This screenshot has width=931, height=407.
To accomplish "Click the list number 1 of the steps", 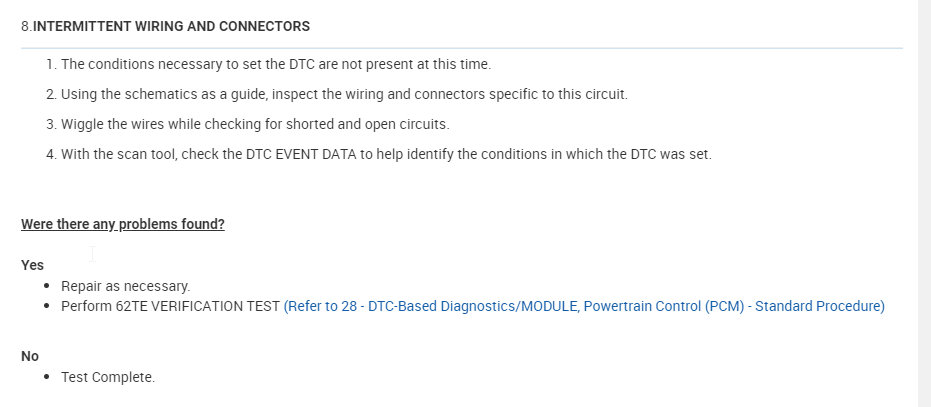I will 50,64.
